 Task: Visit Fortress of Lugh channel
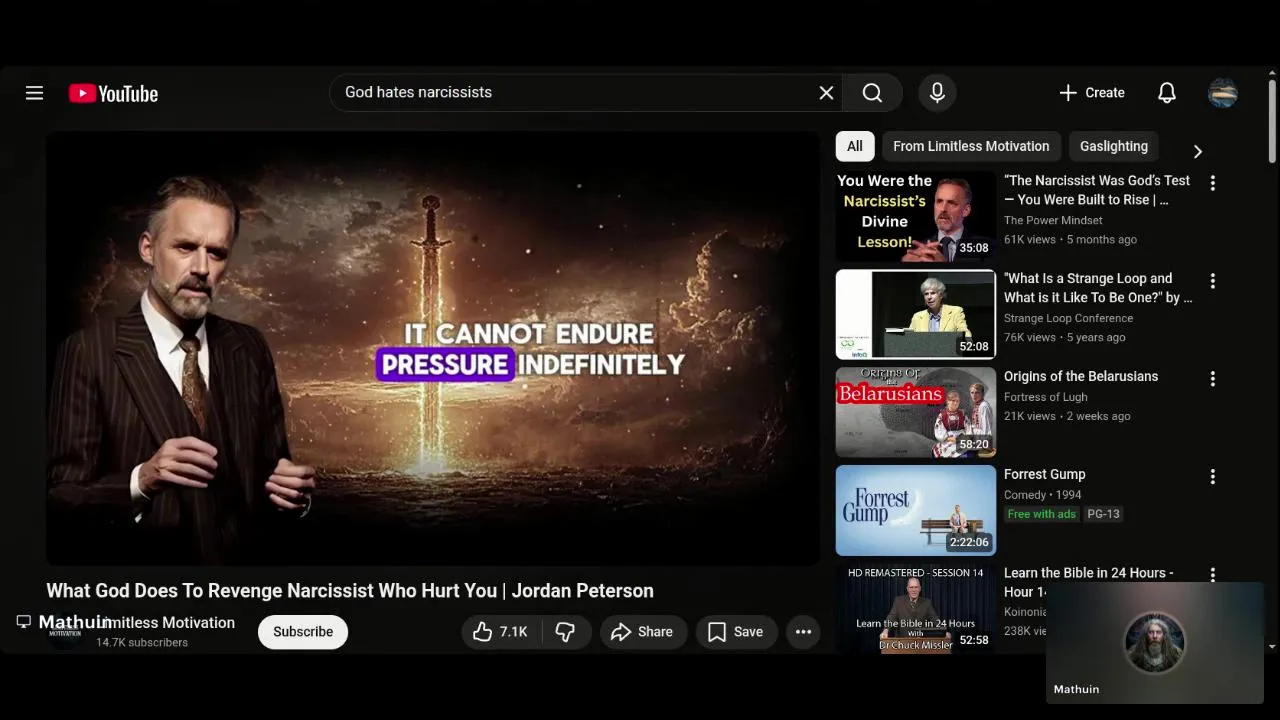1045,397
